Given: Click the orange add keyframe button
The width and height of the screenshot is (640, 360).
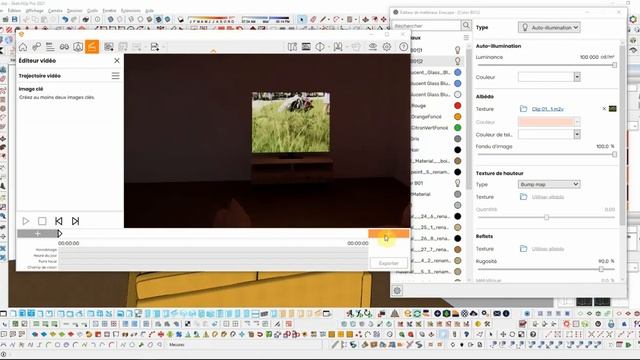Looking at the screenshot, I should pyautogui.click(x=389, y=233).
